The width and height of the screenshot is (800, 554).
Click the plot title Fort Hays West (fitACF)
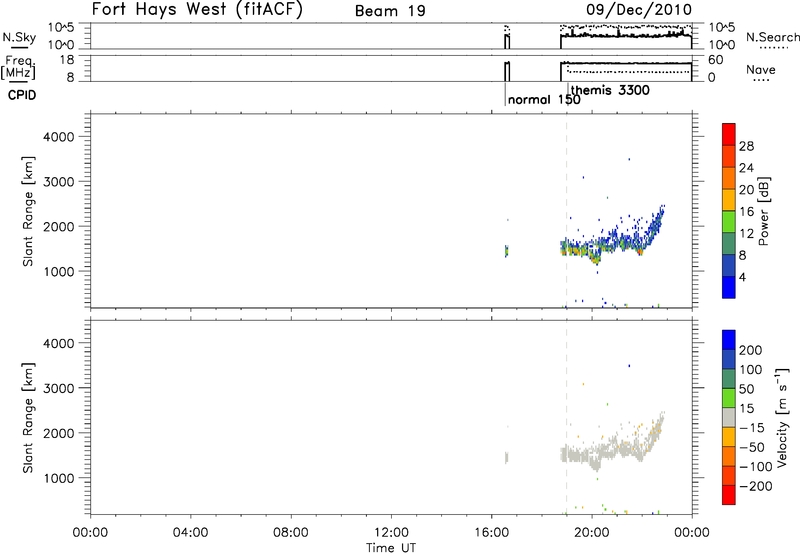click(197, 9)
